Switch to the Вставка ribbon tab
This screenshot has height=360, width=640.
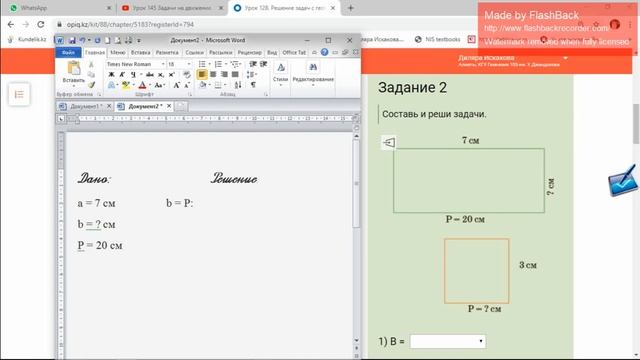(x=140, y=52)
